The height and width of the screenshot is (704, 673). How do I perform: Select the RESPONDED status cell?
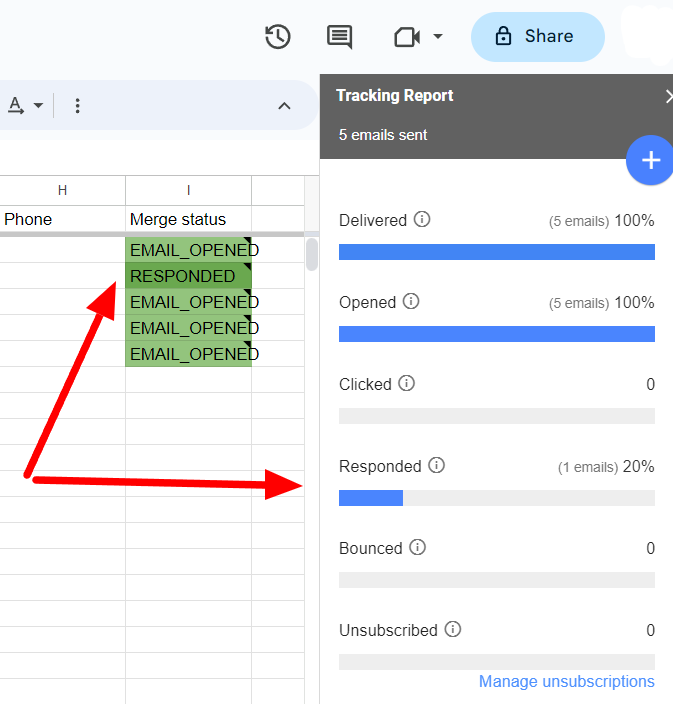[189, 276]
